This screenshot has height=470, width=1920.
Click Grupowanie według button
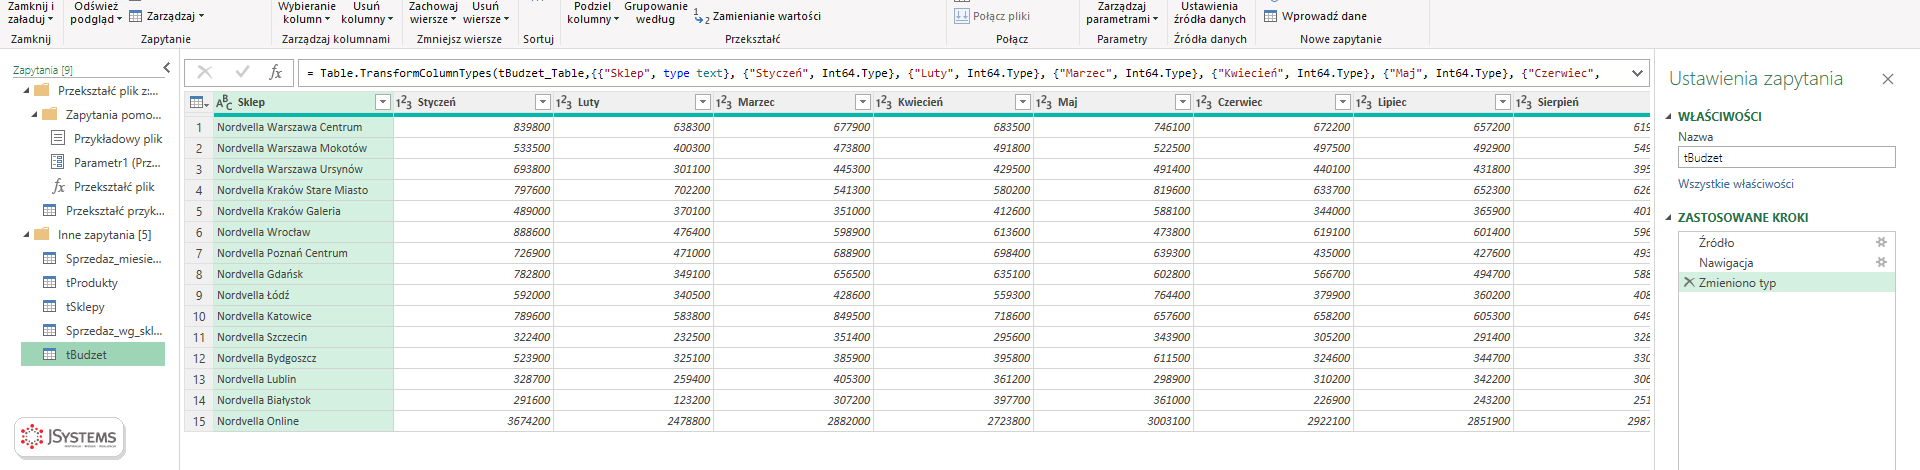(x=656, y=13)
